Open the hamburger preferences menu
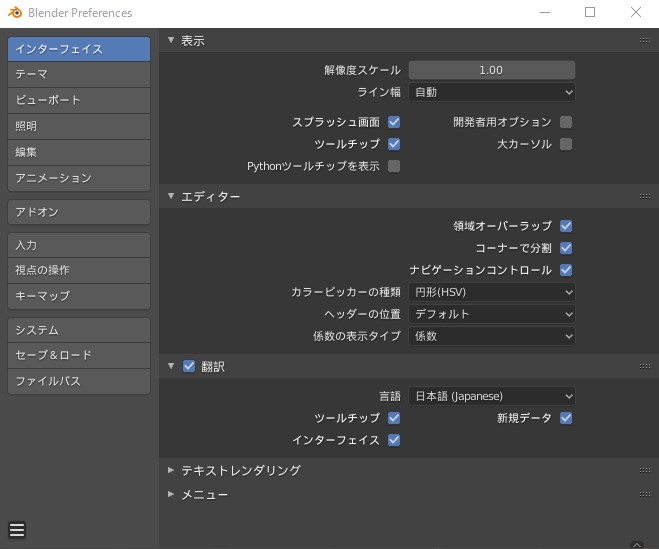This screenshot has width=659, height=549. 17,530
